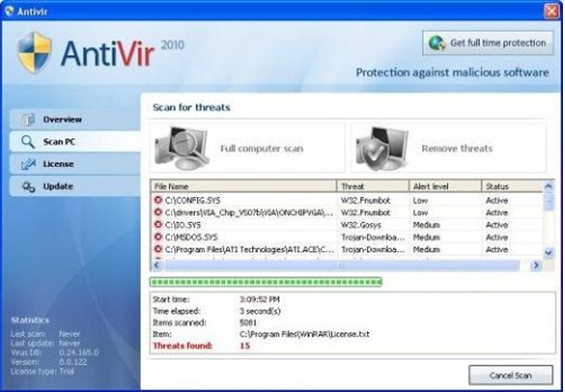Click red threat icon beside C:\MSDOS.SYS
Image resolution: width=565 pixels, height=392 pixels.
click(x=158, y=237)
